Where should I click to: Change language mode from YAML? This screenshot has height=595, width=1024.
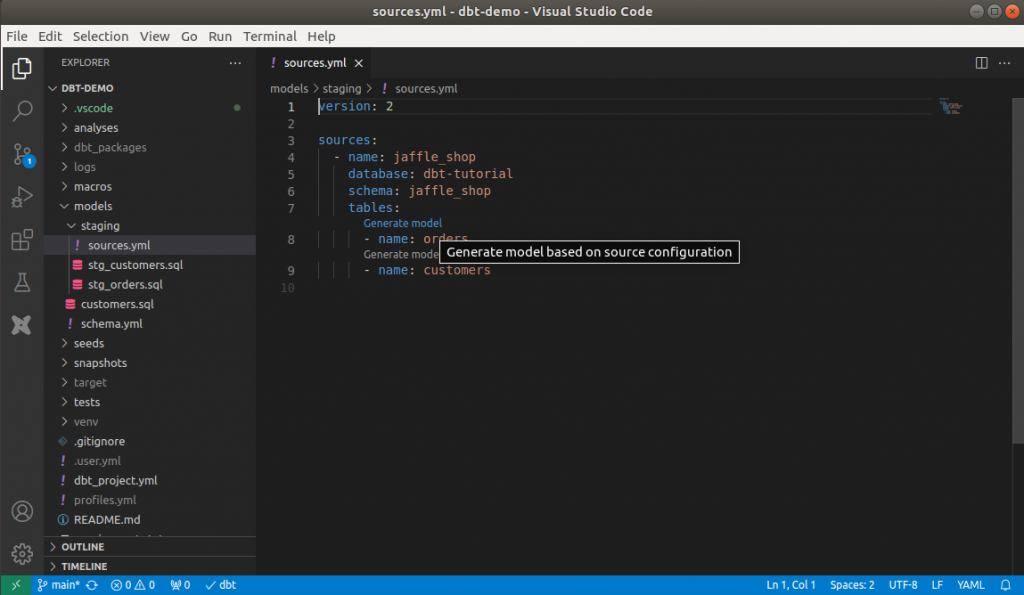click(970, 585)
